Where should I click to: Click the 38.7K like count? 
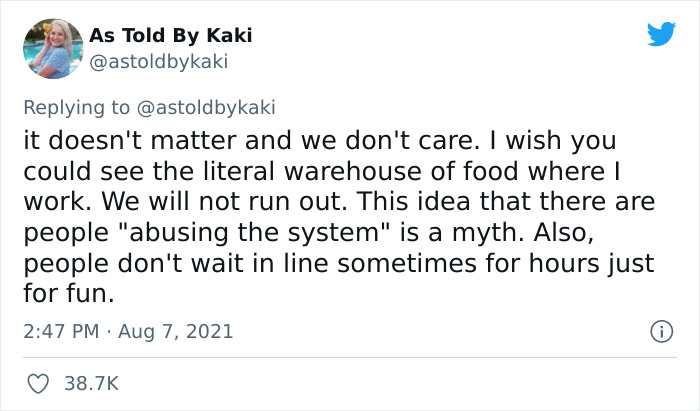pyautogui.click(x=90, y=383)
